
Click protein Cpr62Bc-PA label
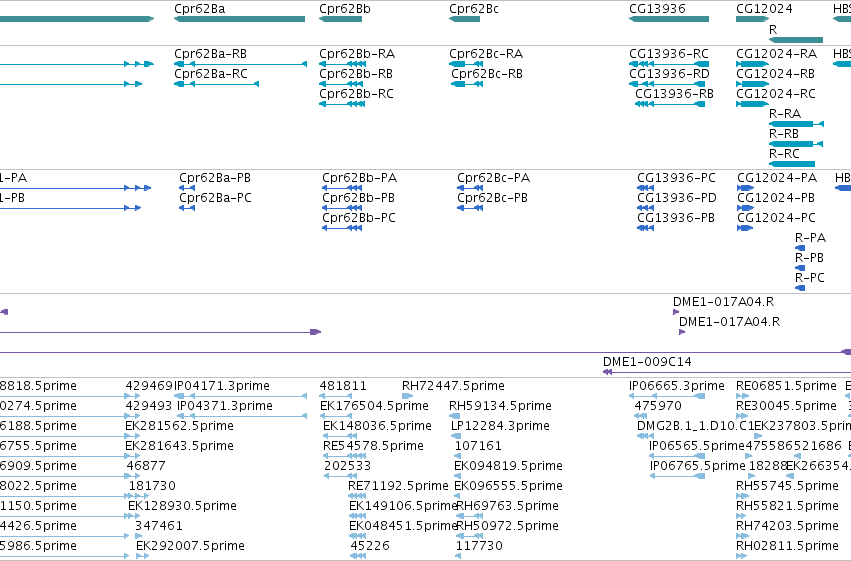pyautogui.click(x=493, y=178)
